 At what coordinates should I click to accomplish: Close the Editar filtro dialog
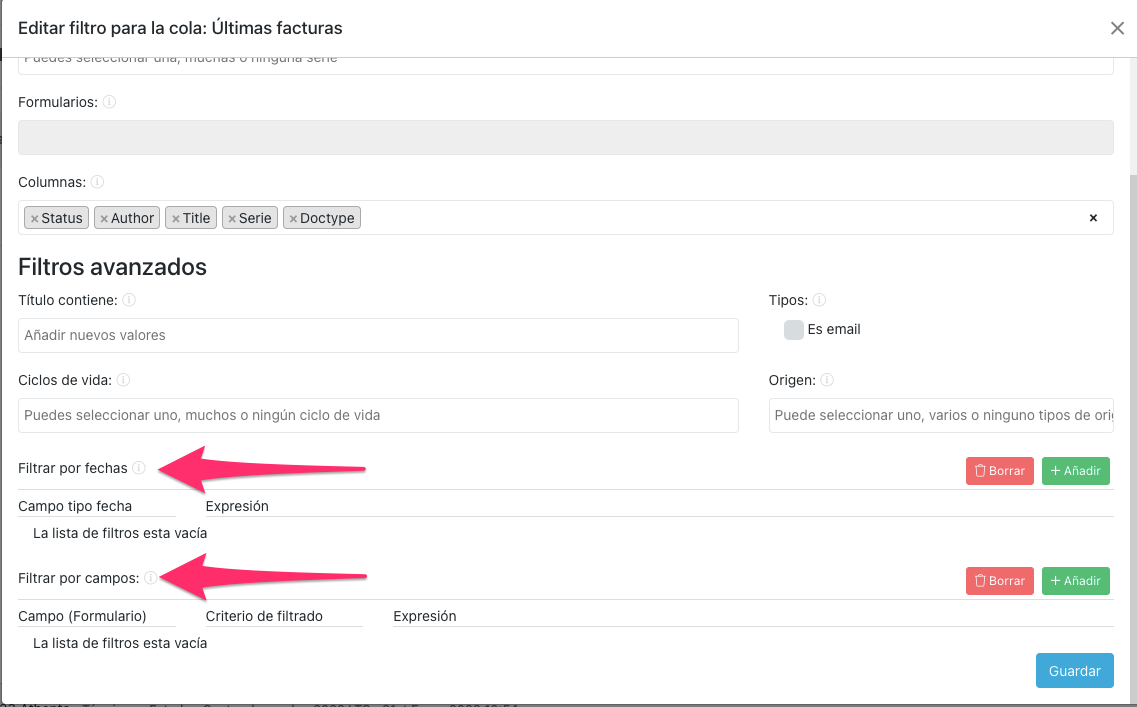point(1117,29)
